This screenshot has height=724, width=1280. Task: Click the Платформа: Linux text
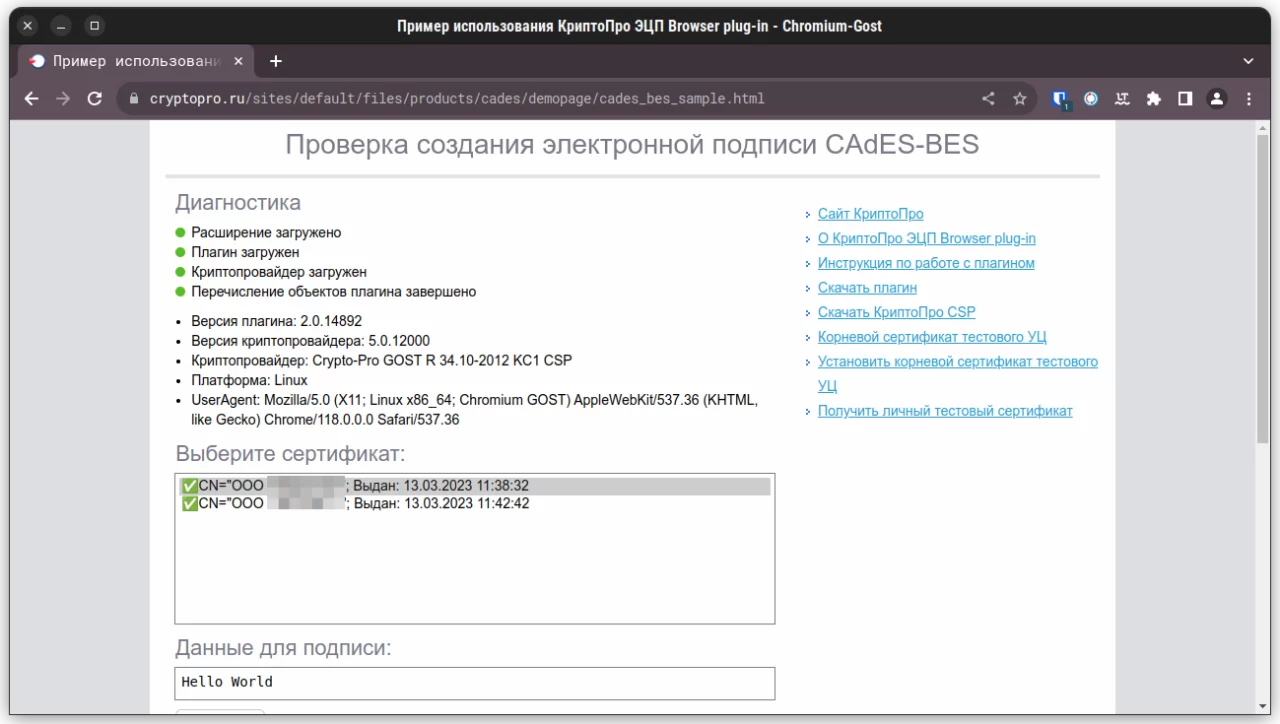tap(249, 380)
